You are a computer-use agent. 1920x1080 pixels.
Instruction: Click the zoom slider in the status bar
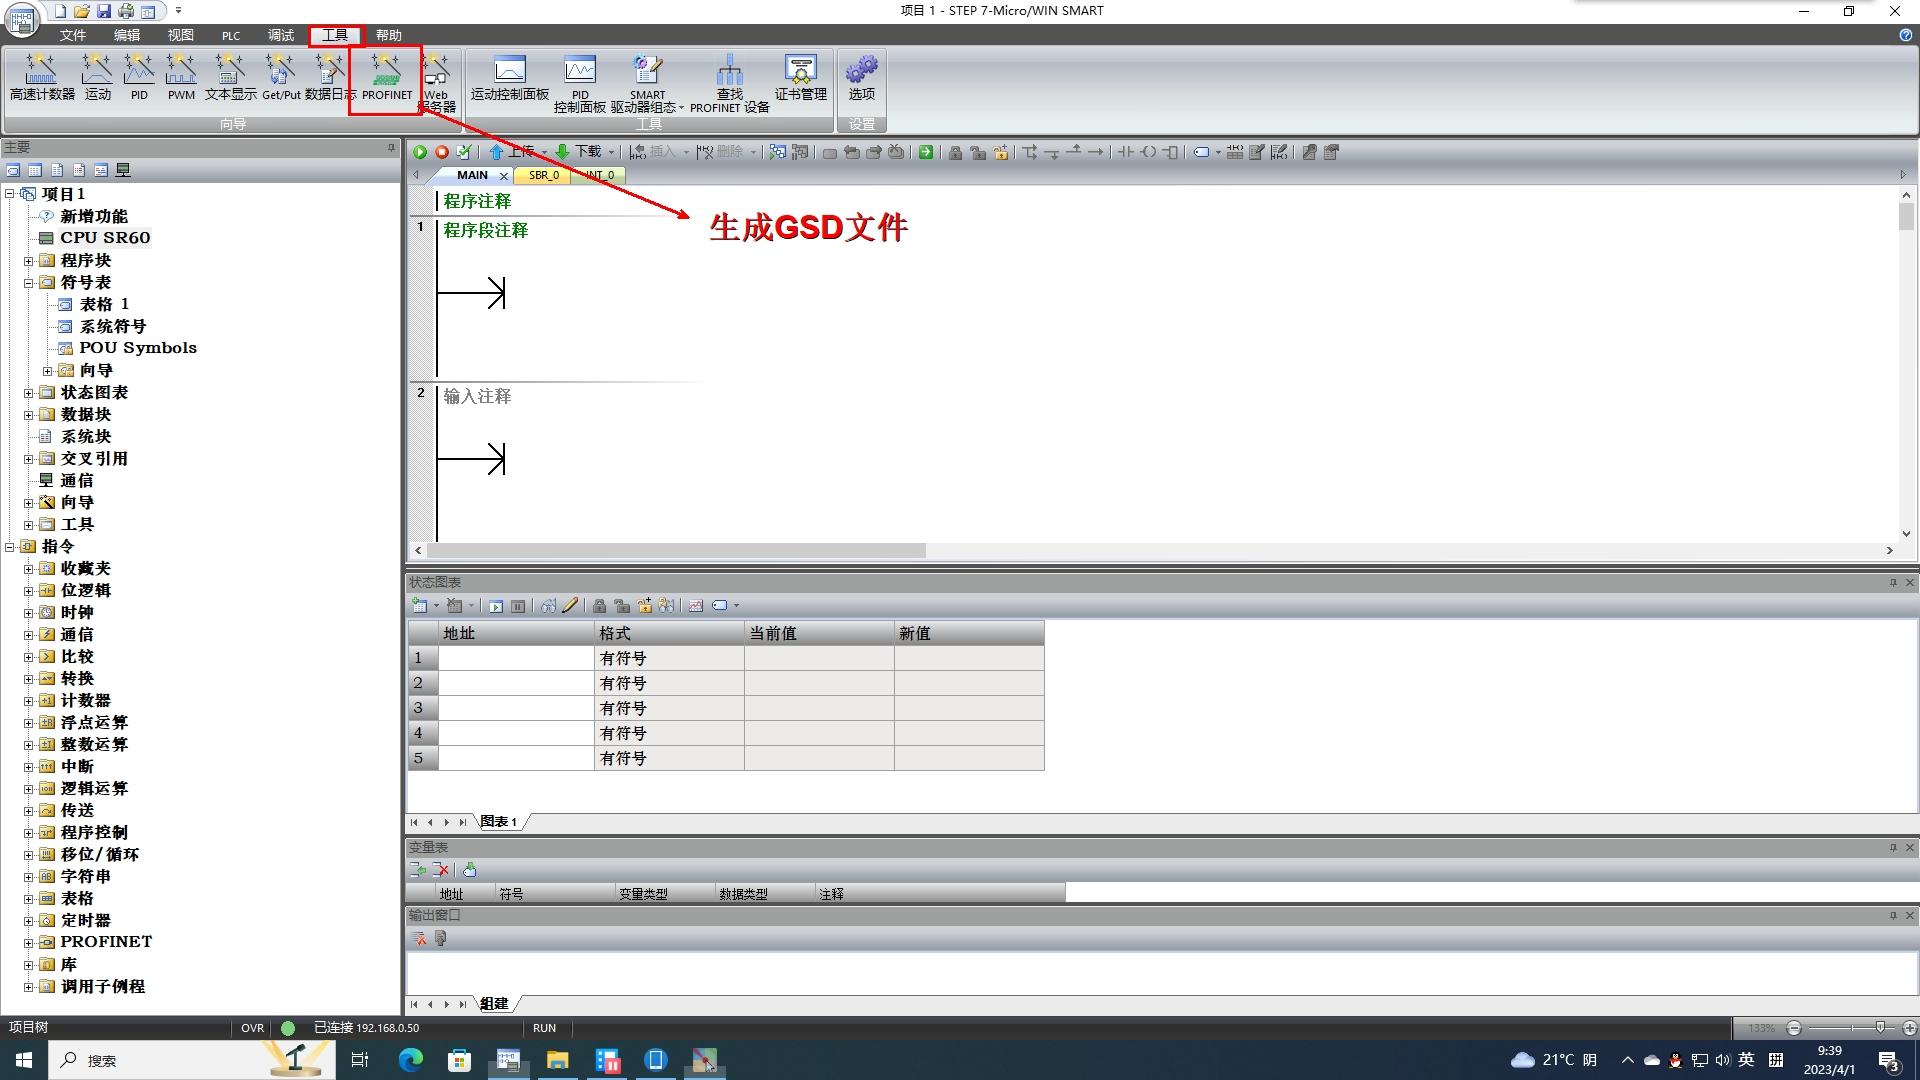1881,1028
